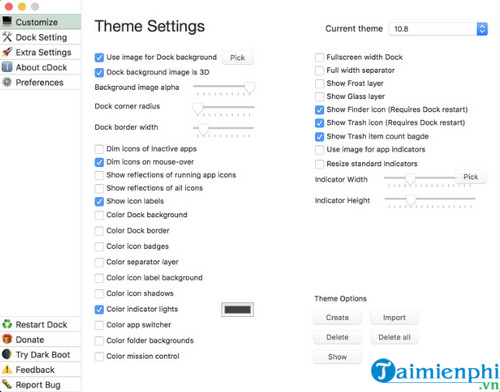Open the Current theme dropdown
This screenshot has width=500, height=392.
[438, 29]
